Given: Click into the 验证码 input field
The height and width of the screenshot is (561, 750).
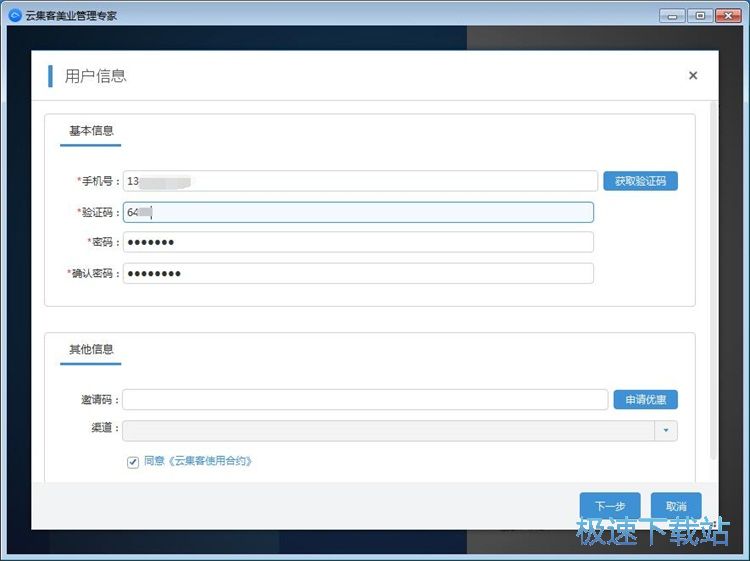Looking at the screenshot, I should pos(358,212).
